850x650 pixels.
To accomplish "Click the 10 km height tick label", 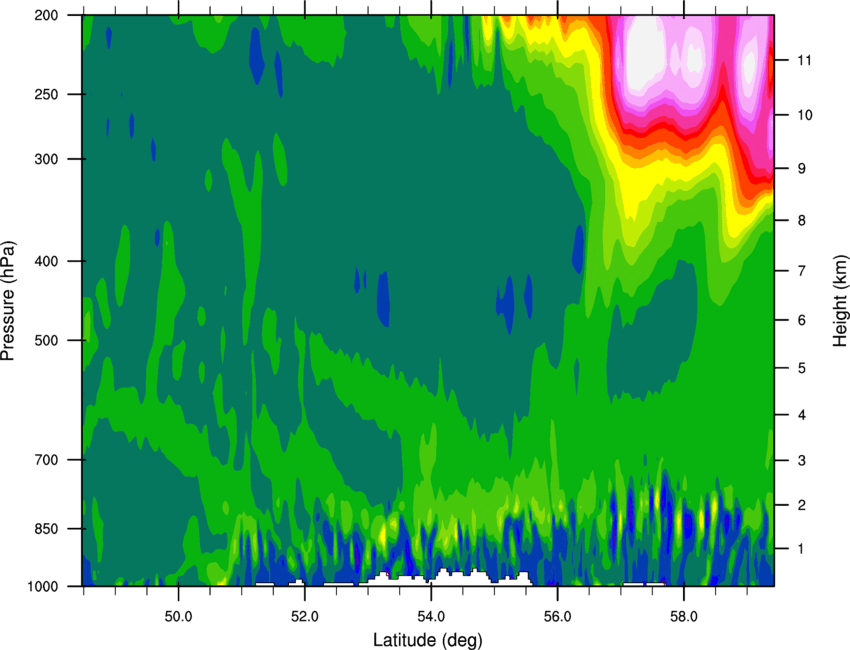I will (x=804, y=115).
